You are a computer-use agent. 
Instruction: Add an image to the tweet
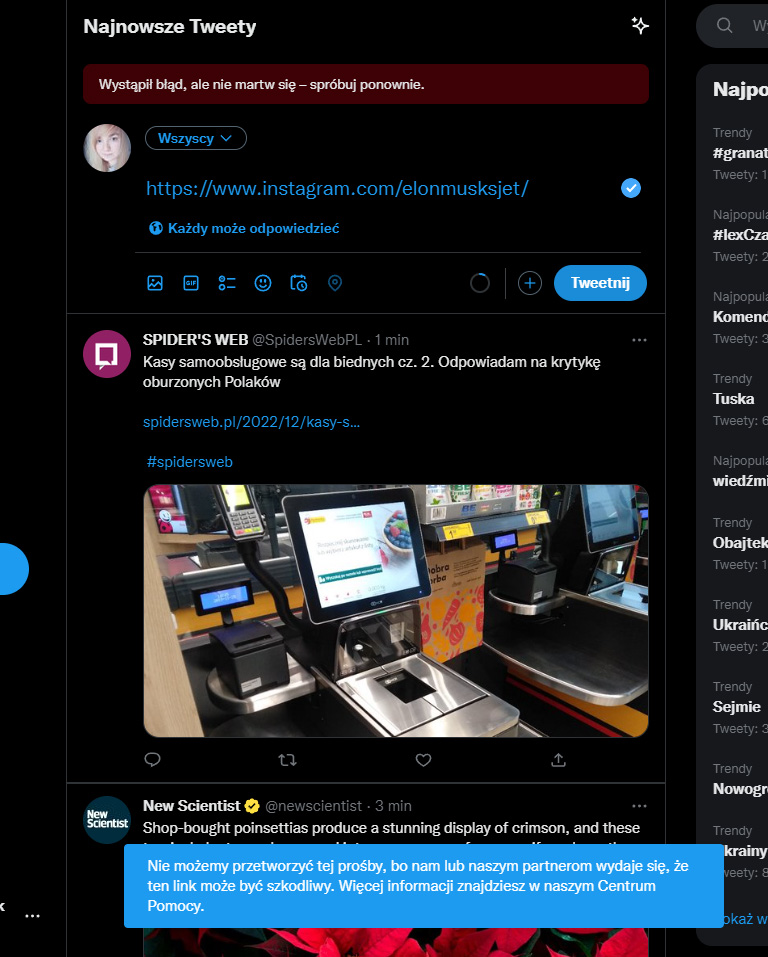pos(155,283)
